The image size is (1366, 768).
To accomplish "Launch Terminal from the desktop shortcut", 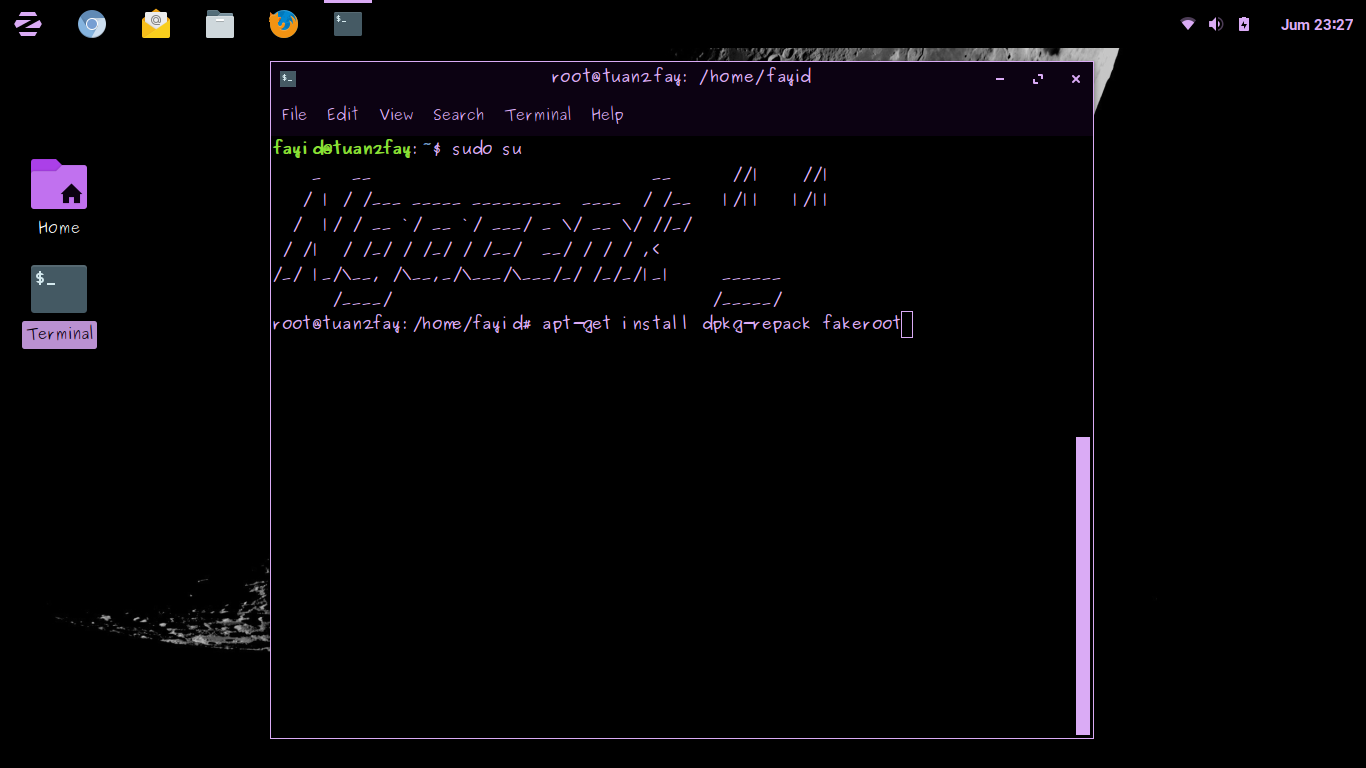I will (x=58, y=289).
